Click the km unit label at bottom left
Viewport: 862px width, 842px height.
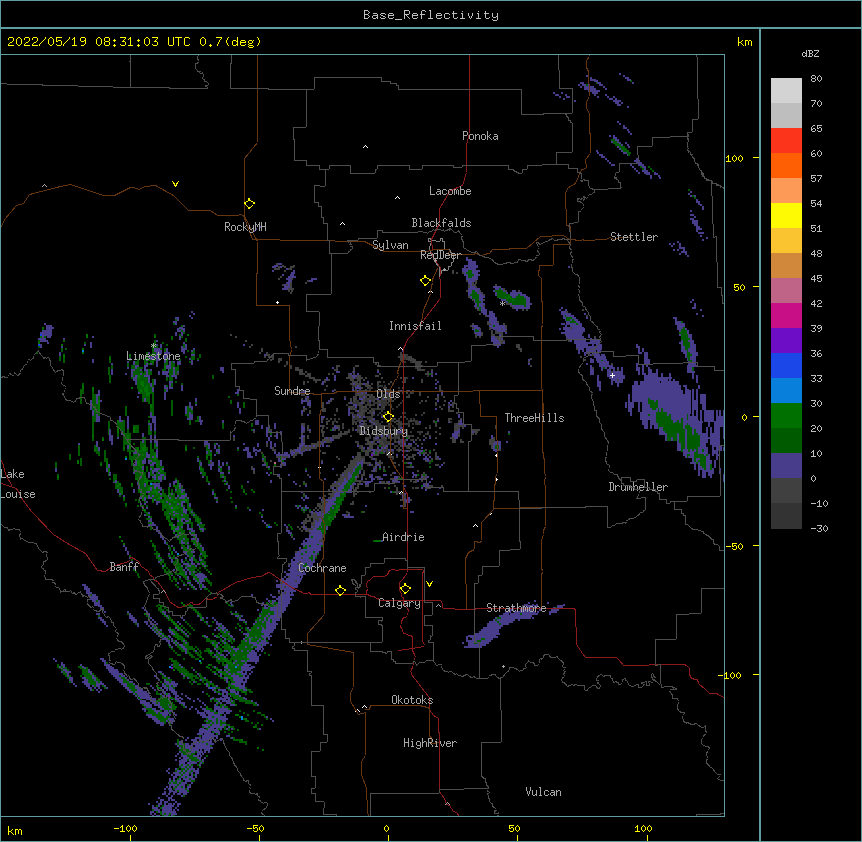(x=15, y=830)
